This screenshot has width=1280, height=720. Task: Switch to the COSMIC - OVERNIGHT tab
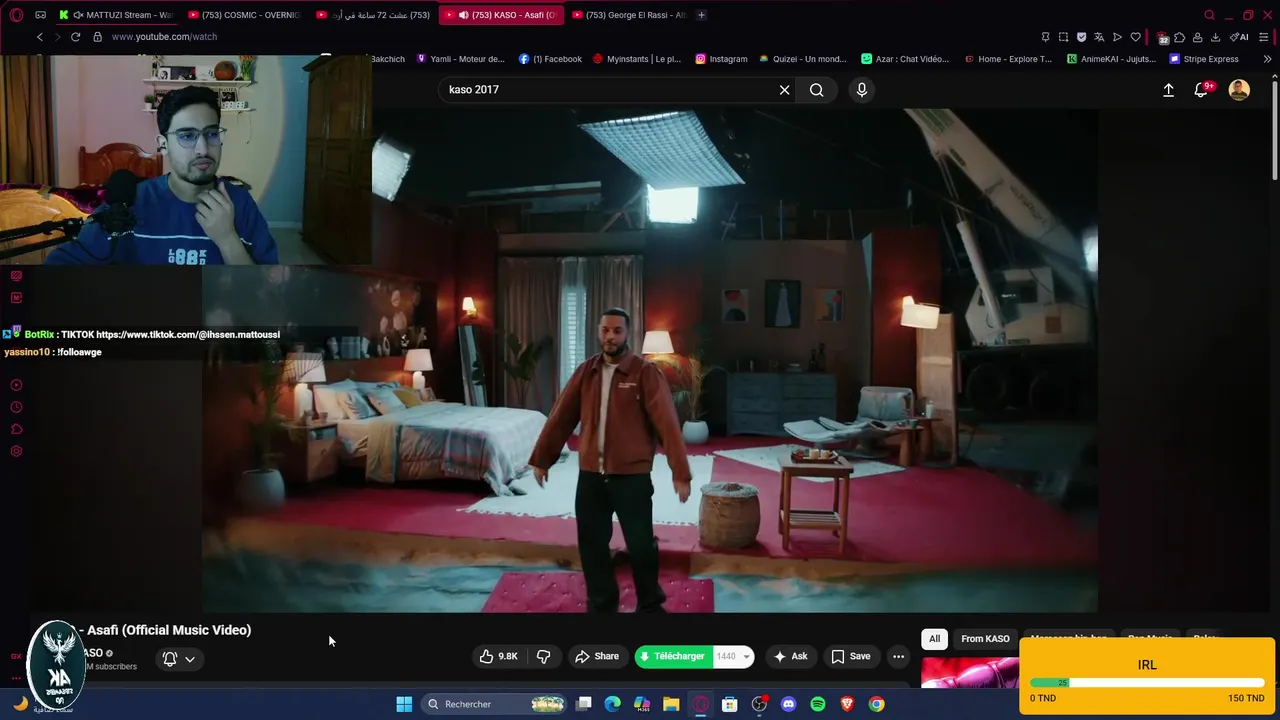(x=245, y=15)
